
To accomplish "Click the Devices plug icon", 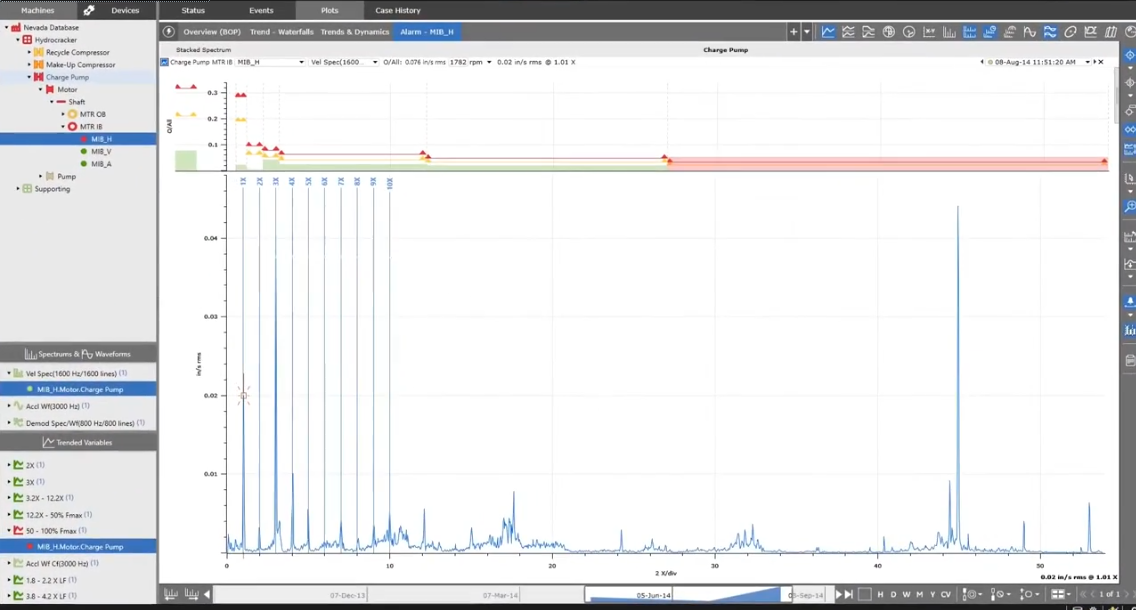I will click(89, 10).
